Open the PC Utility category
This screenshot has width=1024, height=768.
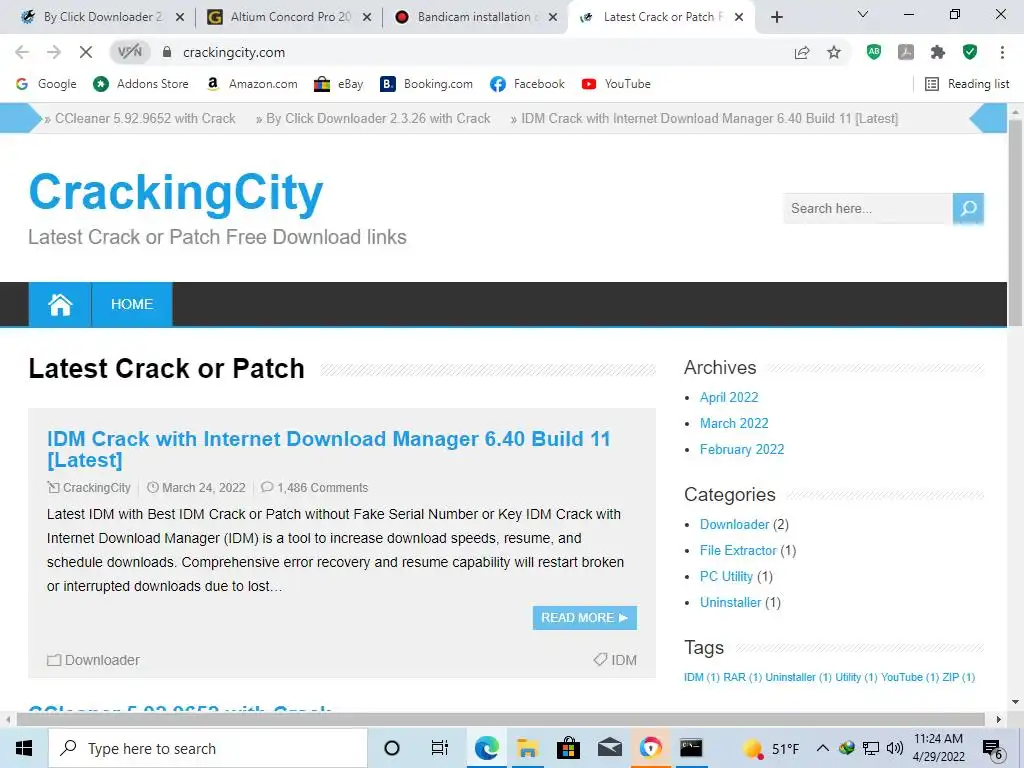coord(726,577)
